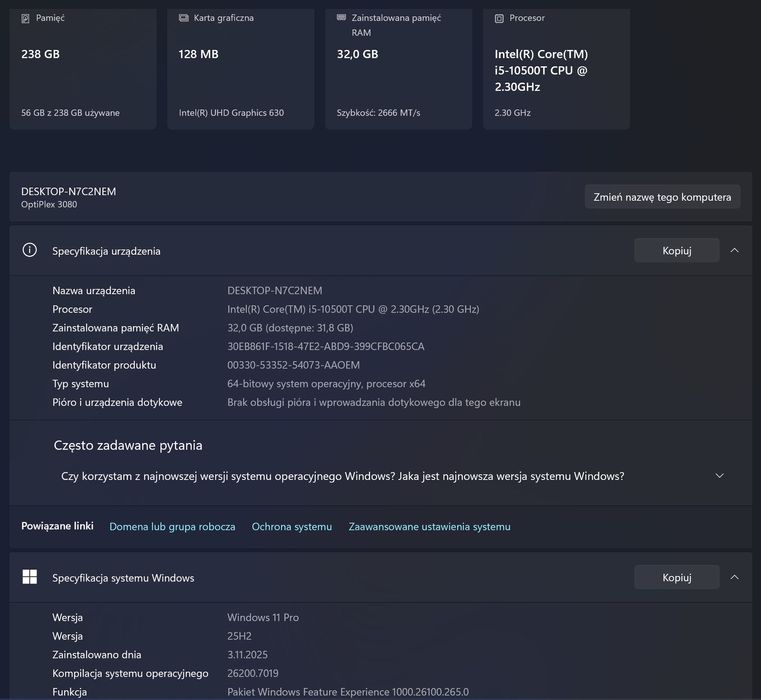
Task: Copy Windows specs with Kopiuj button
Action: coord(677,577)
